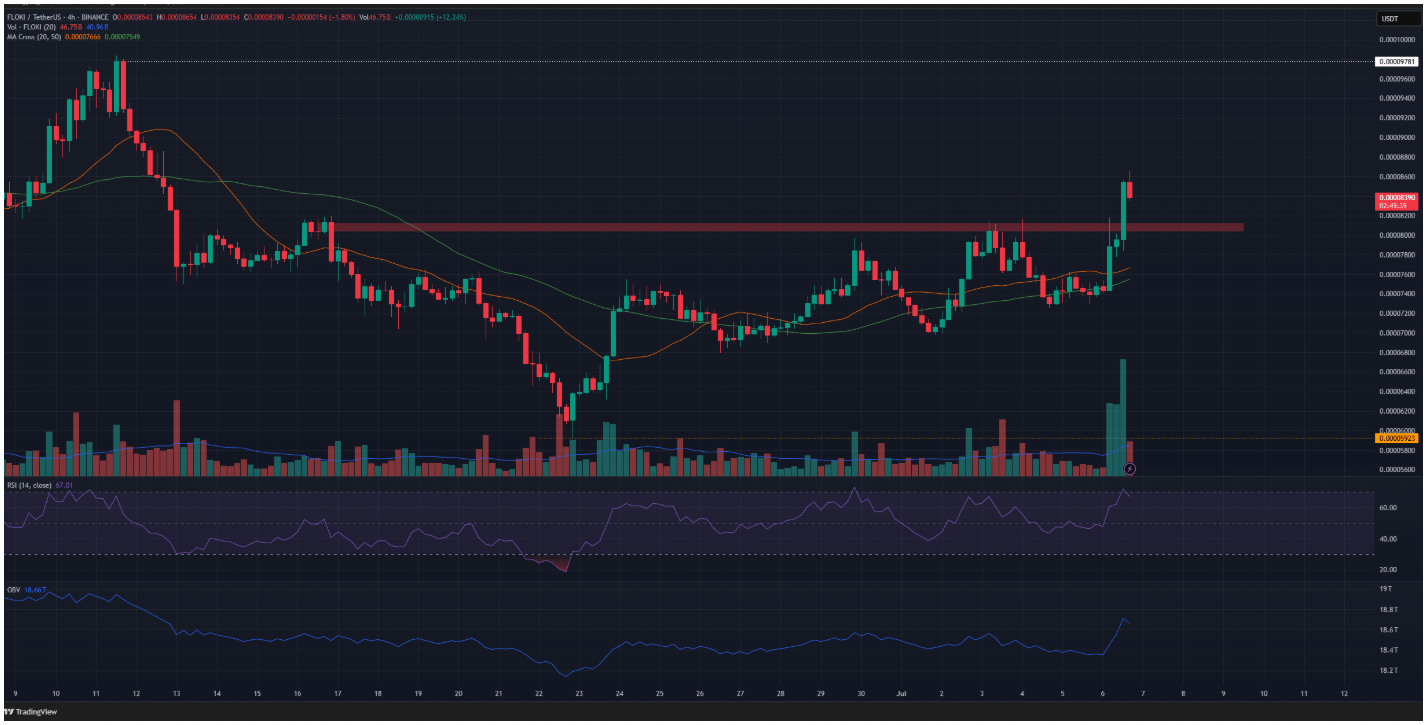
Task: Click the 0.00009000 price axis label
Action: click(1396, 137)
